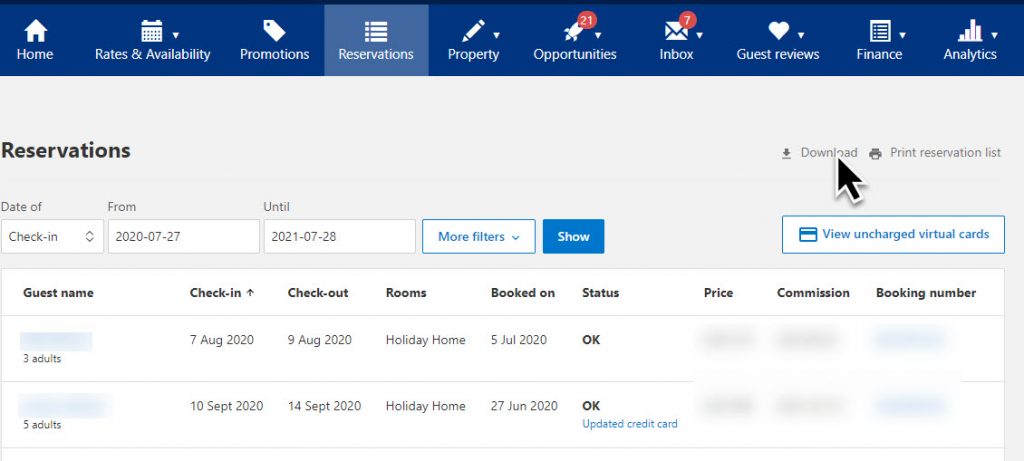Screen dimensions: 1024x461
Task: Open View uncharged virtual cards
Action: (x=893, y=234)
